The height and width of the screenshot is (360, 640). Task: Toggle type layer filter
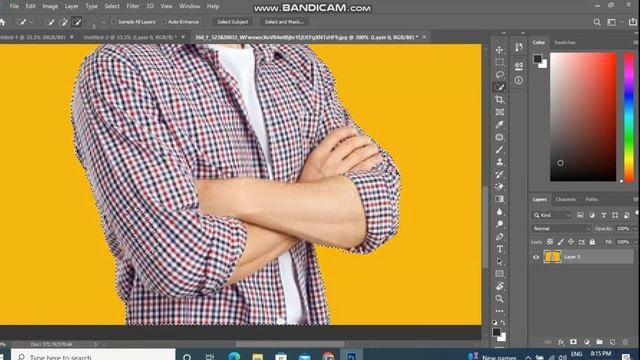pos(603,215)
